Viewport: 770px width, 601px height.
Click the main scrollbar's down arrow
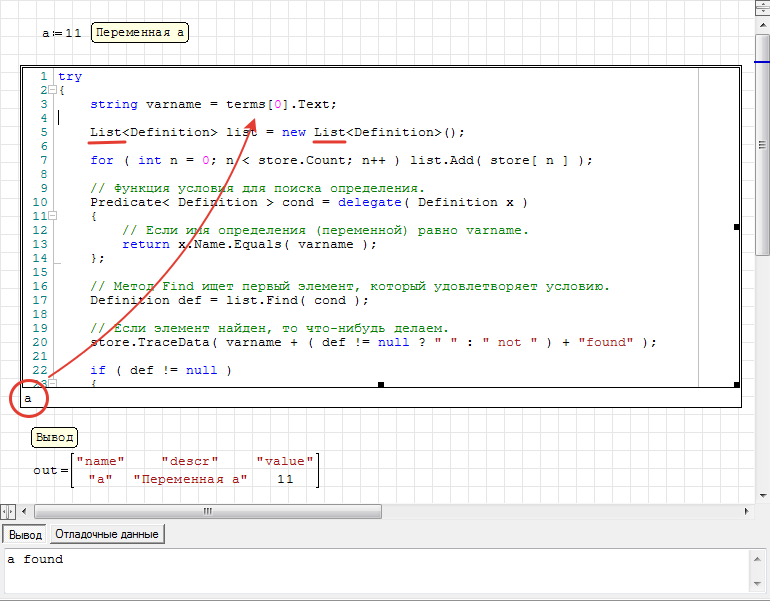pos(762,495)
